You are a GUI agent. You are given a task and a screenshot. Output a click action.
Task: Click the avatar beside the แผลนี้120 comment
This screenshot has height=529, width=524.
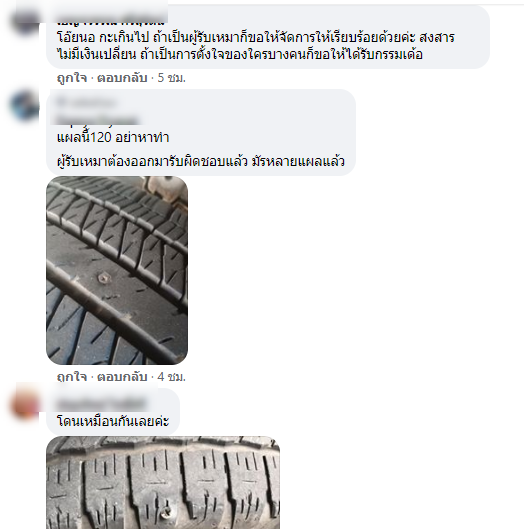(x=25, y=106)
